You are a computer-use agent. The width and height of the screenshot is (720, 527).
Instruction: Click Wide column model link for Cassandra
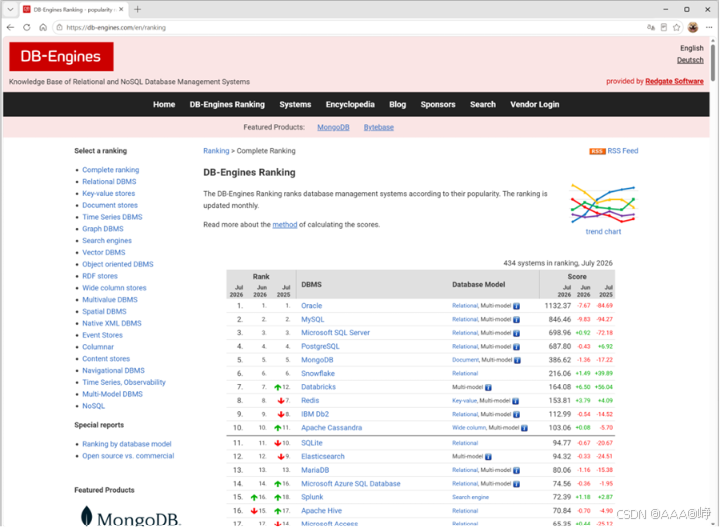[469, 428]
